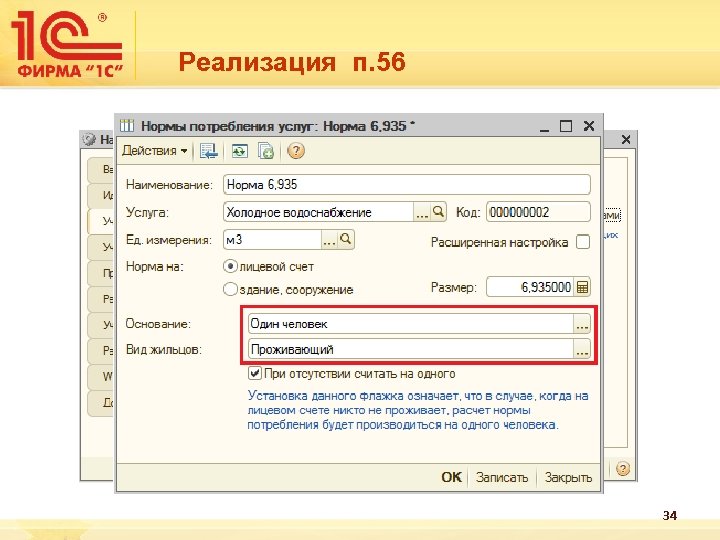Click the Вид жильцов field Проживающий

(x=411, y=350)
